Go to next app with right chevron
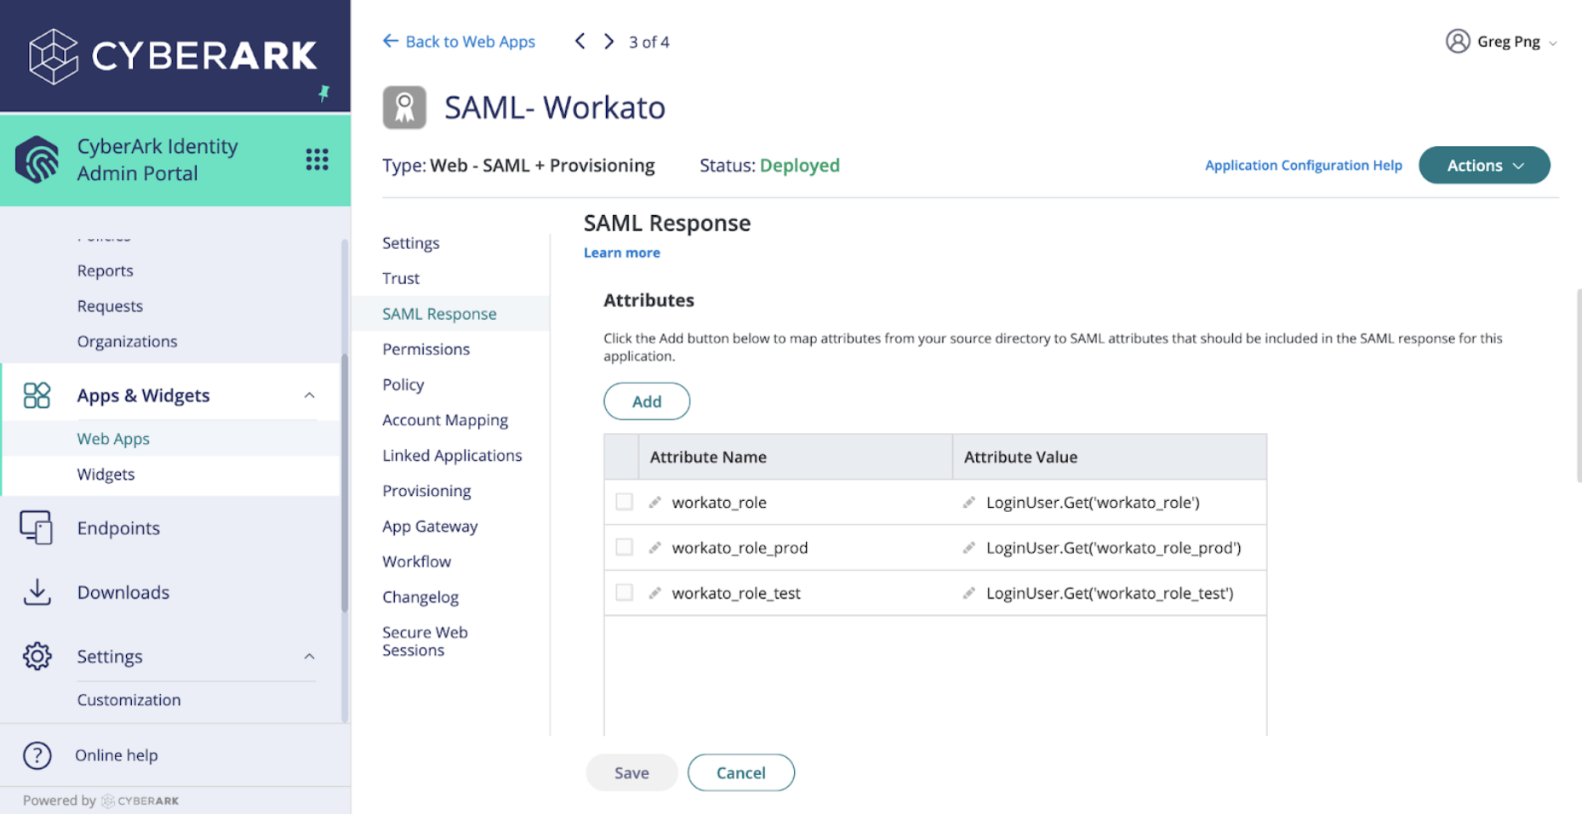Viewport: 1582px width, 816px height. coord(608,41)
